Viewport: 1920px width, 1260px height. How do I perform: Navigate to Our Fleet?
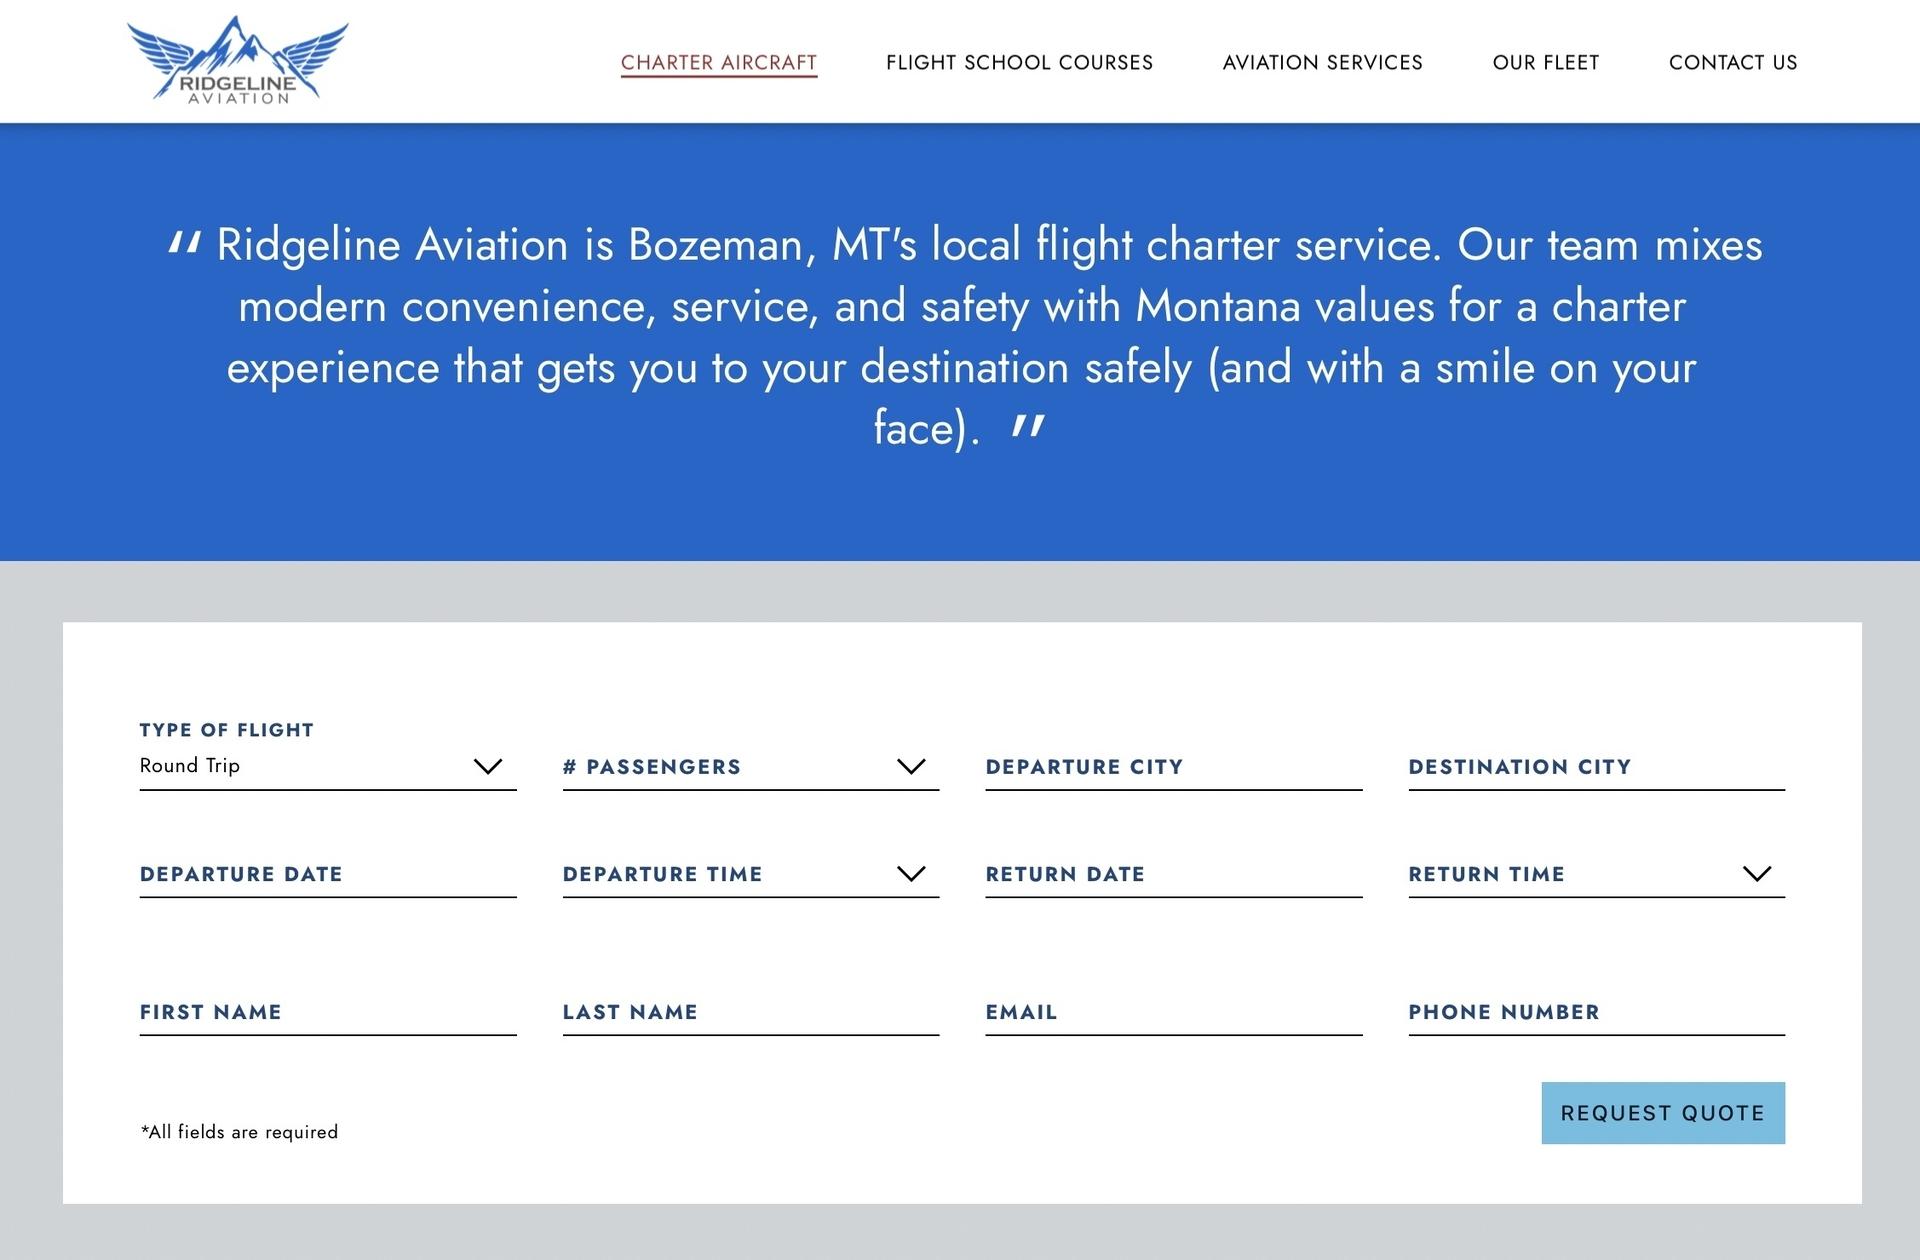pyautogui.click(x=1545, y=62)
